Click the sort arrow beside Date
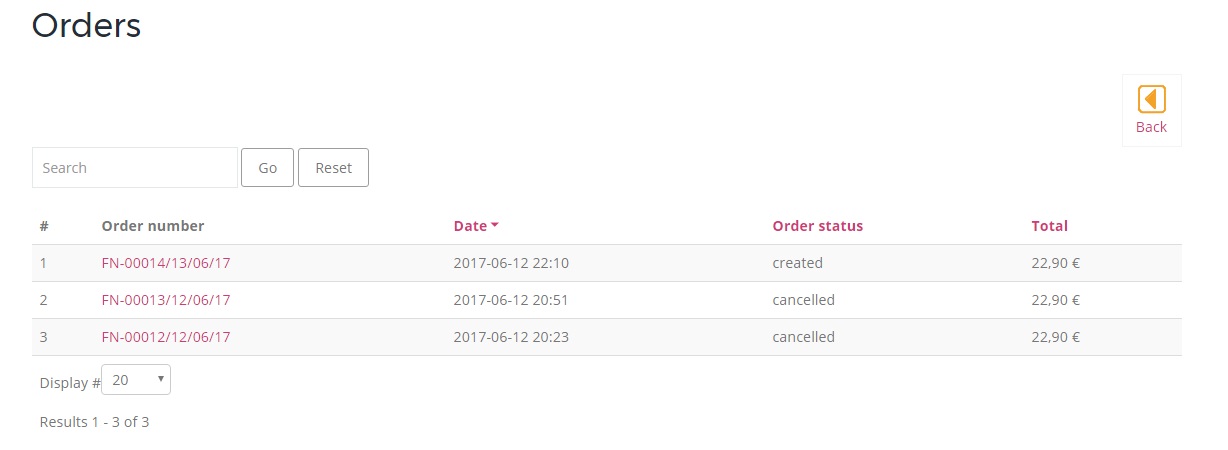1228x450 pixels. 495,226
